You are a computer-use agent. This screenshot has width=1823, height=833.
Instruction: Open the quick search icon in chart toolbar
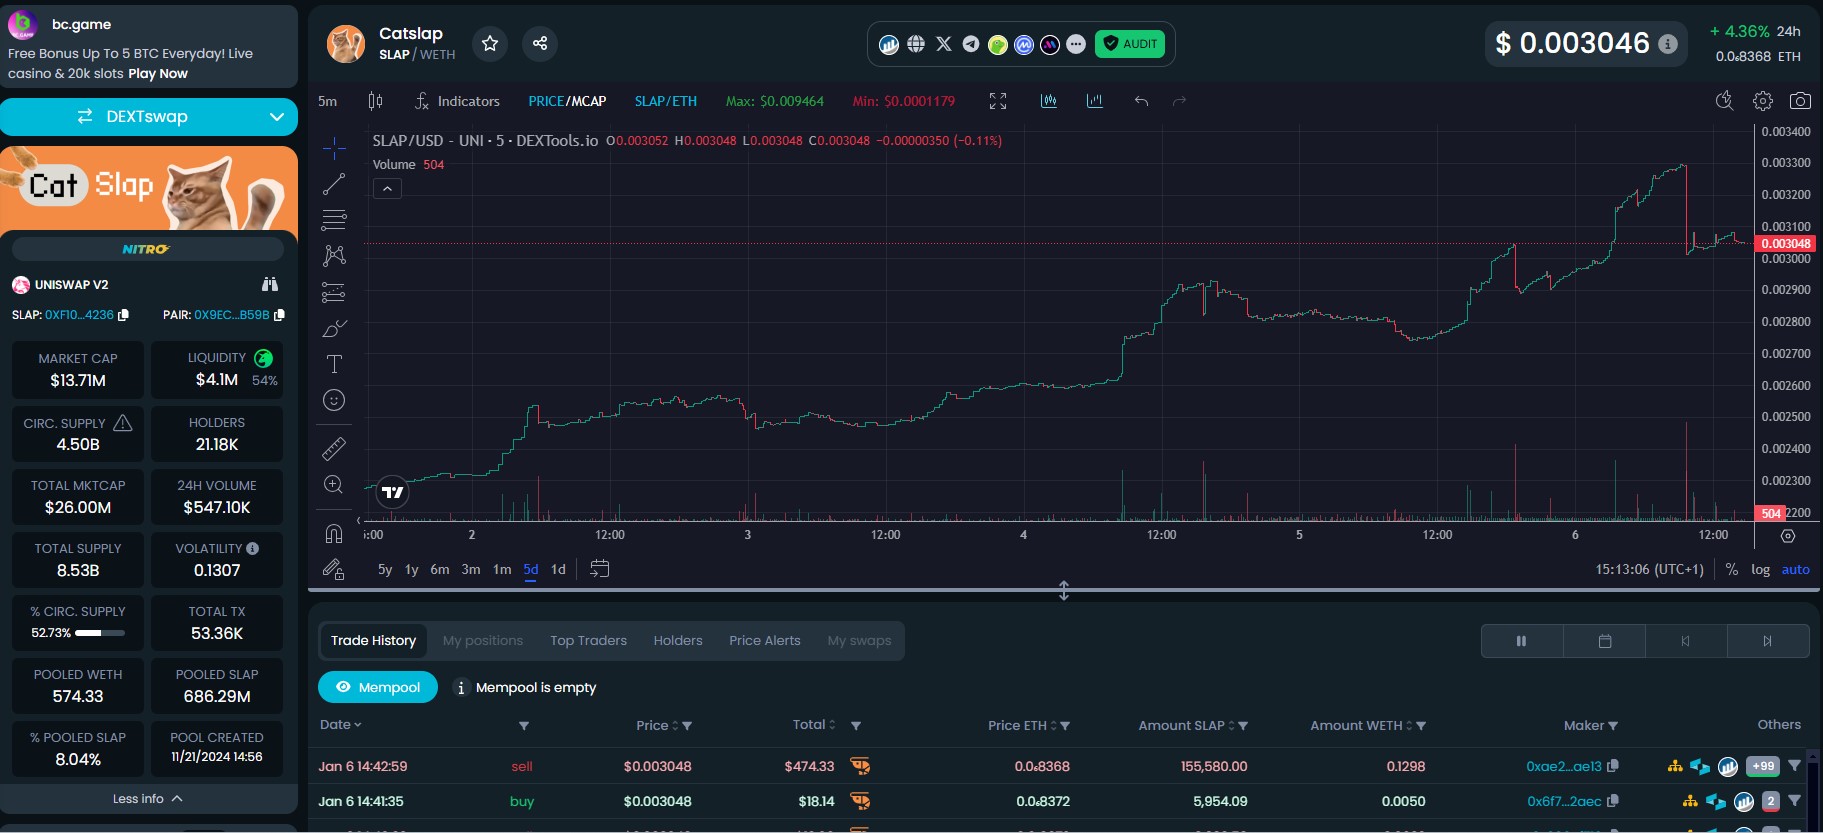(1725, 101)
